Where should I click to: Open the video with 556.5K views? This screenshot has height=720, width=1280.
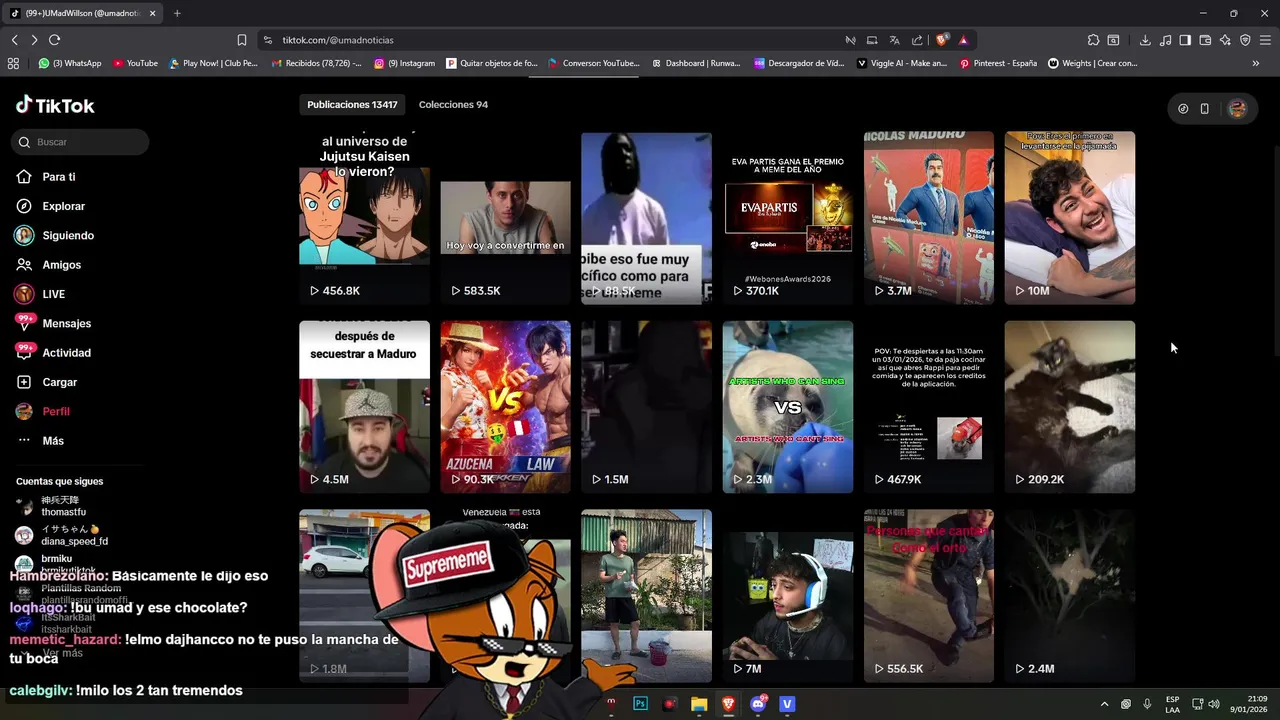click(929, 596)
